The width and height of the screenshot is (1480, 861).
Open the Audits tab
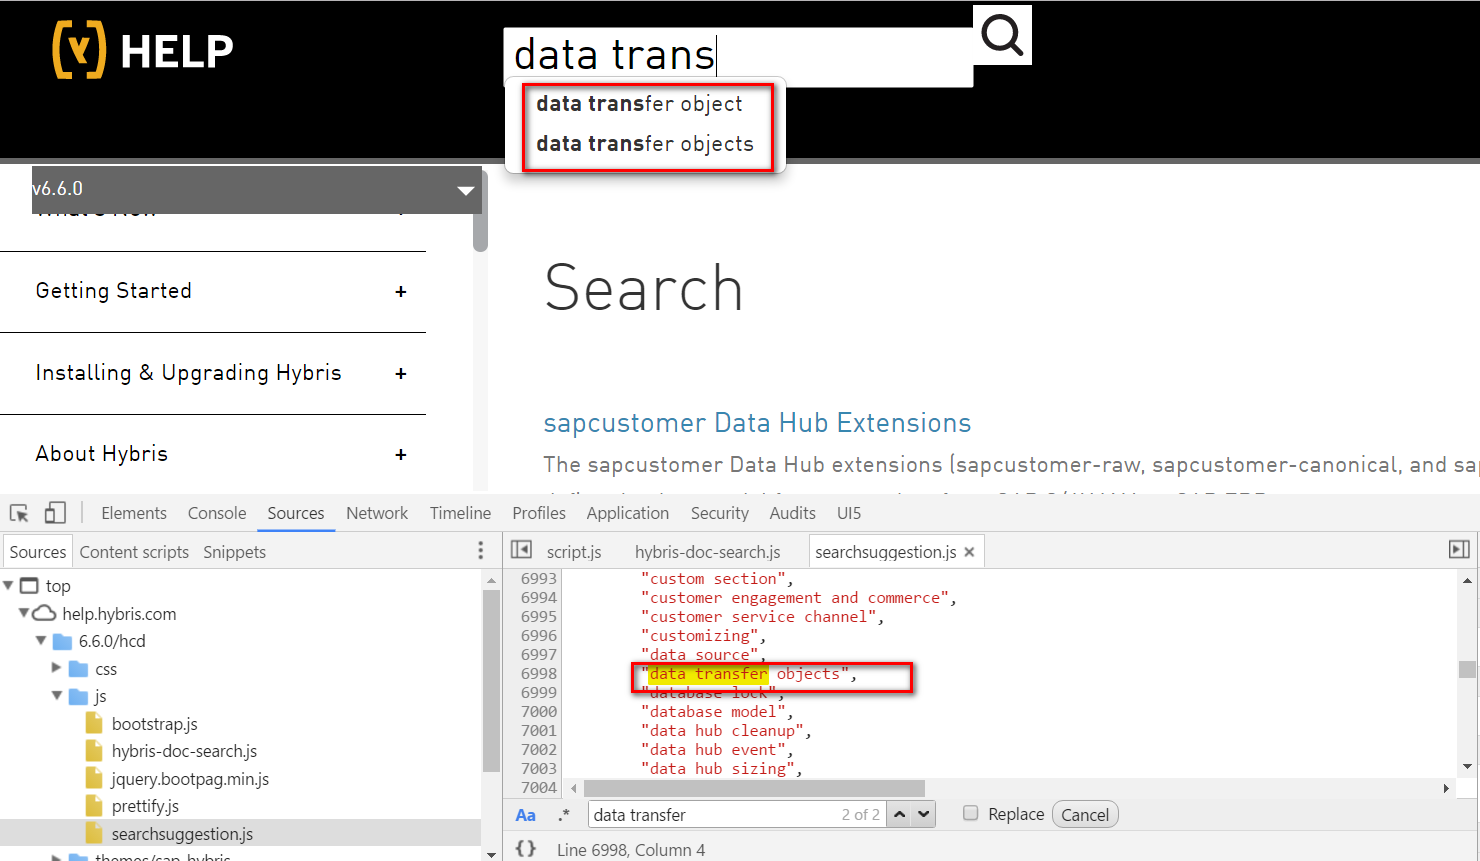pos(793,513)
